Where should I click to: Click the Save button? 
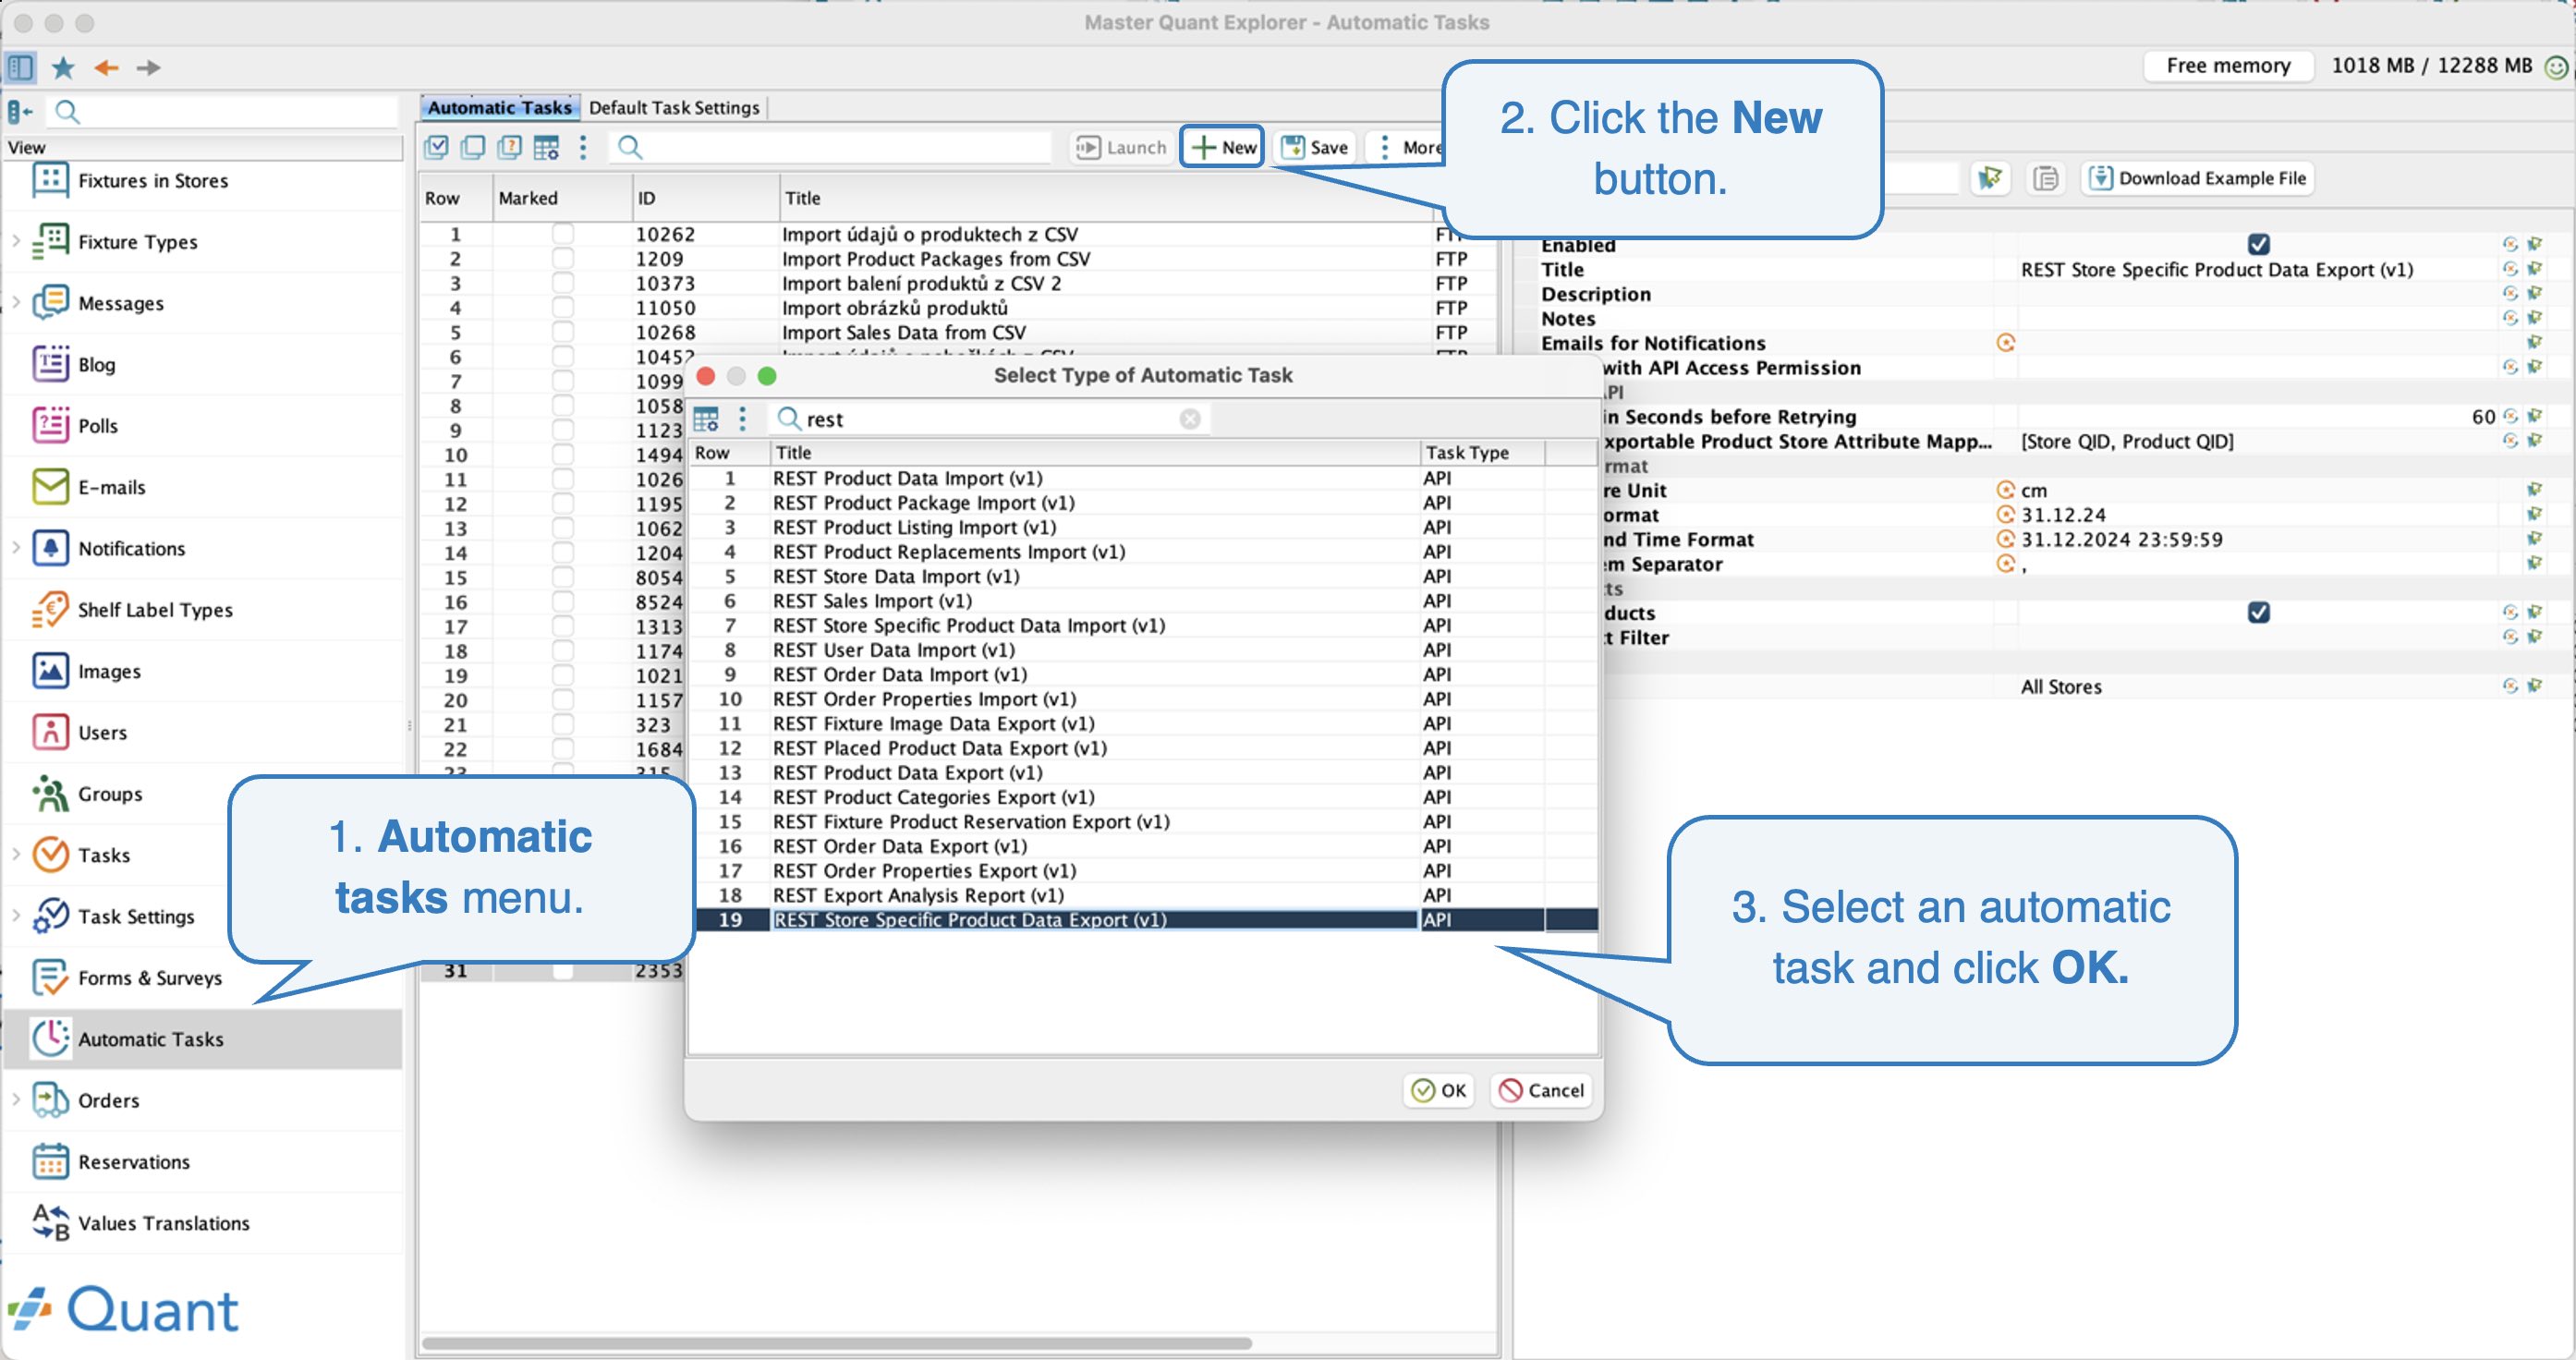(x=1315, y=148)
